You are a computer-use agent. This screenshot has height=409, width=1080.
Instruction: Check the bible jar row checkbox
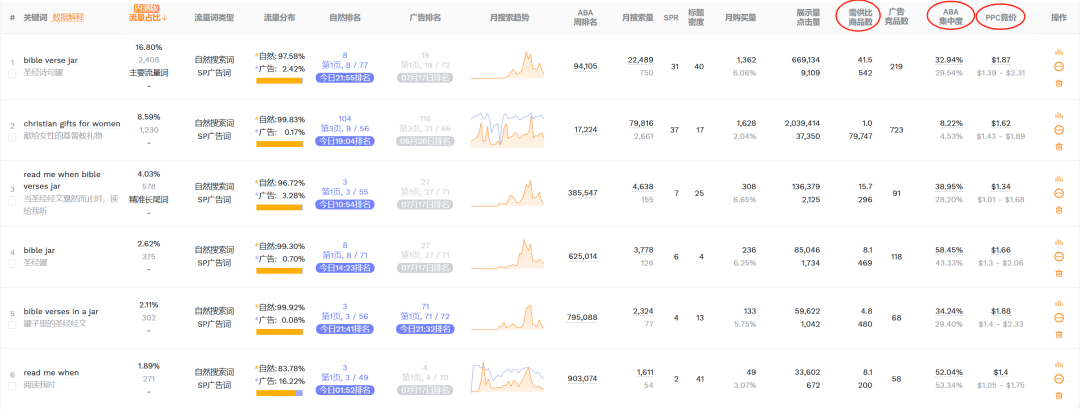click(x=12, y=263)
